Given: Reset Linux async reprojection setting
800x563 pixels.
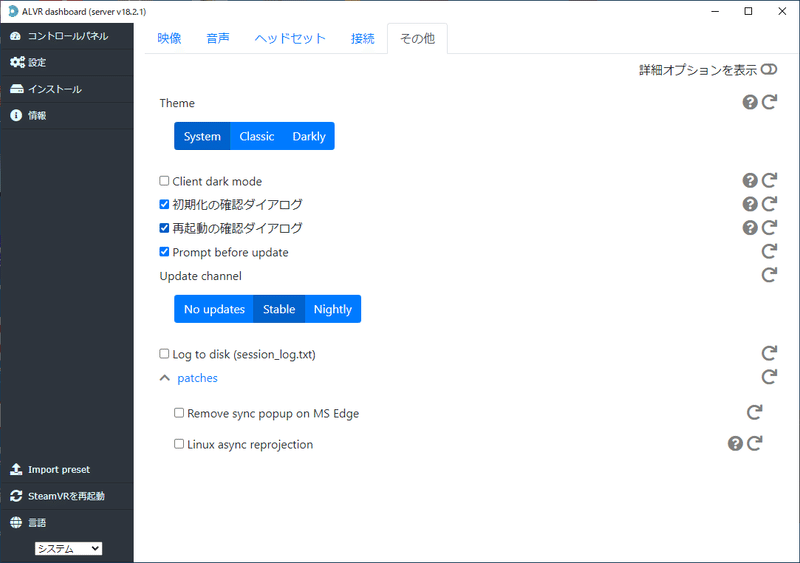Looking at the screenshot, I should [x=755, y=443].
